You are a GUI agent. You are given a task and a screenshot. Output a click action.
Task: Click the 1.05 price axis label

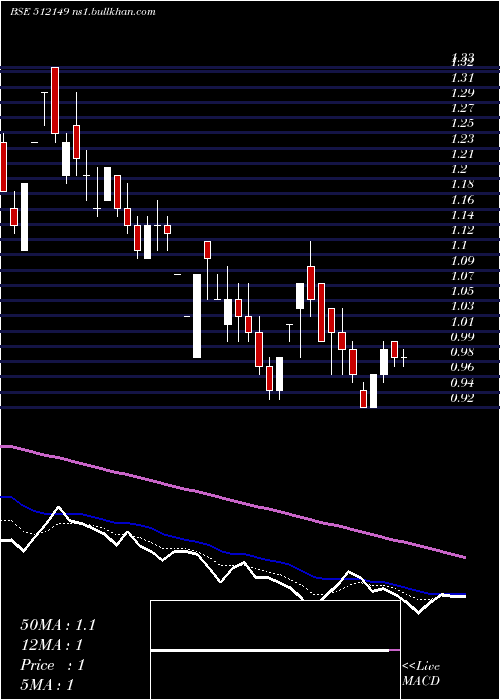(462, 291)
